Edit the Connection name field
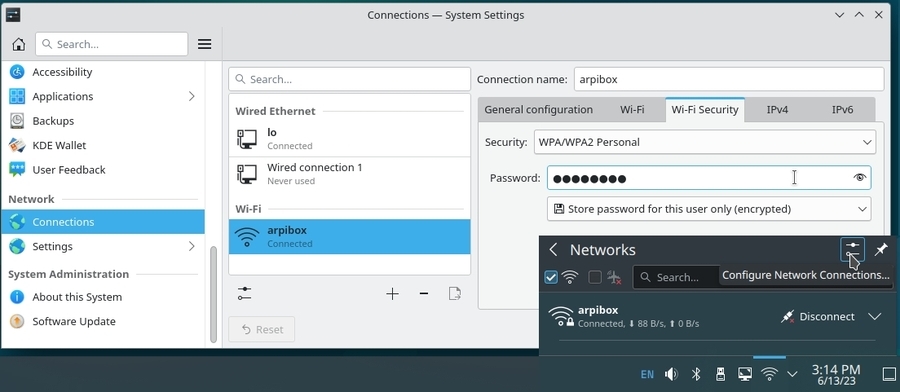This screenshot has width=900, height=392. tap(729, 79)
